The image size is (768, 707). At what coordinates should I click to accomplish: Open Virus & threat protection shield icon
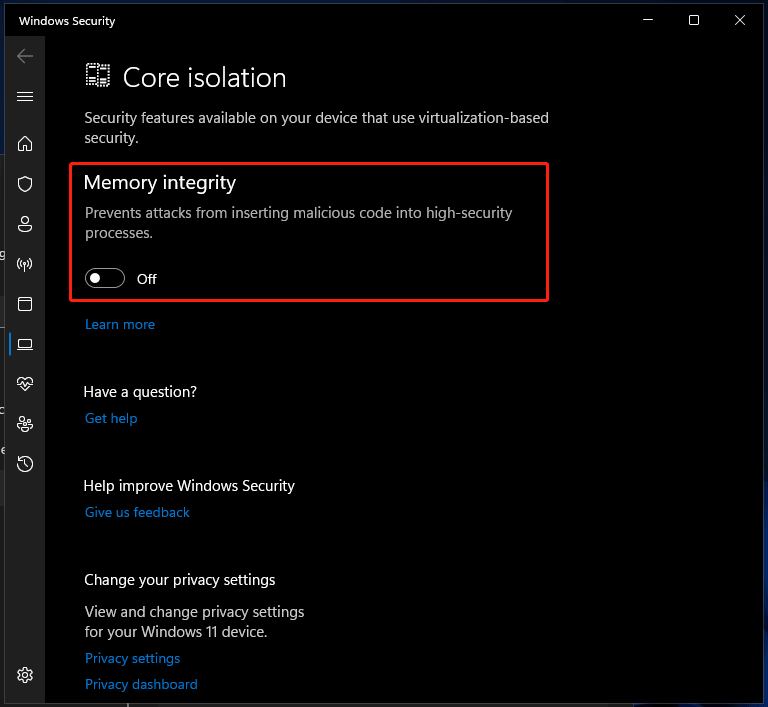click(x=25, y=184)
